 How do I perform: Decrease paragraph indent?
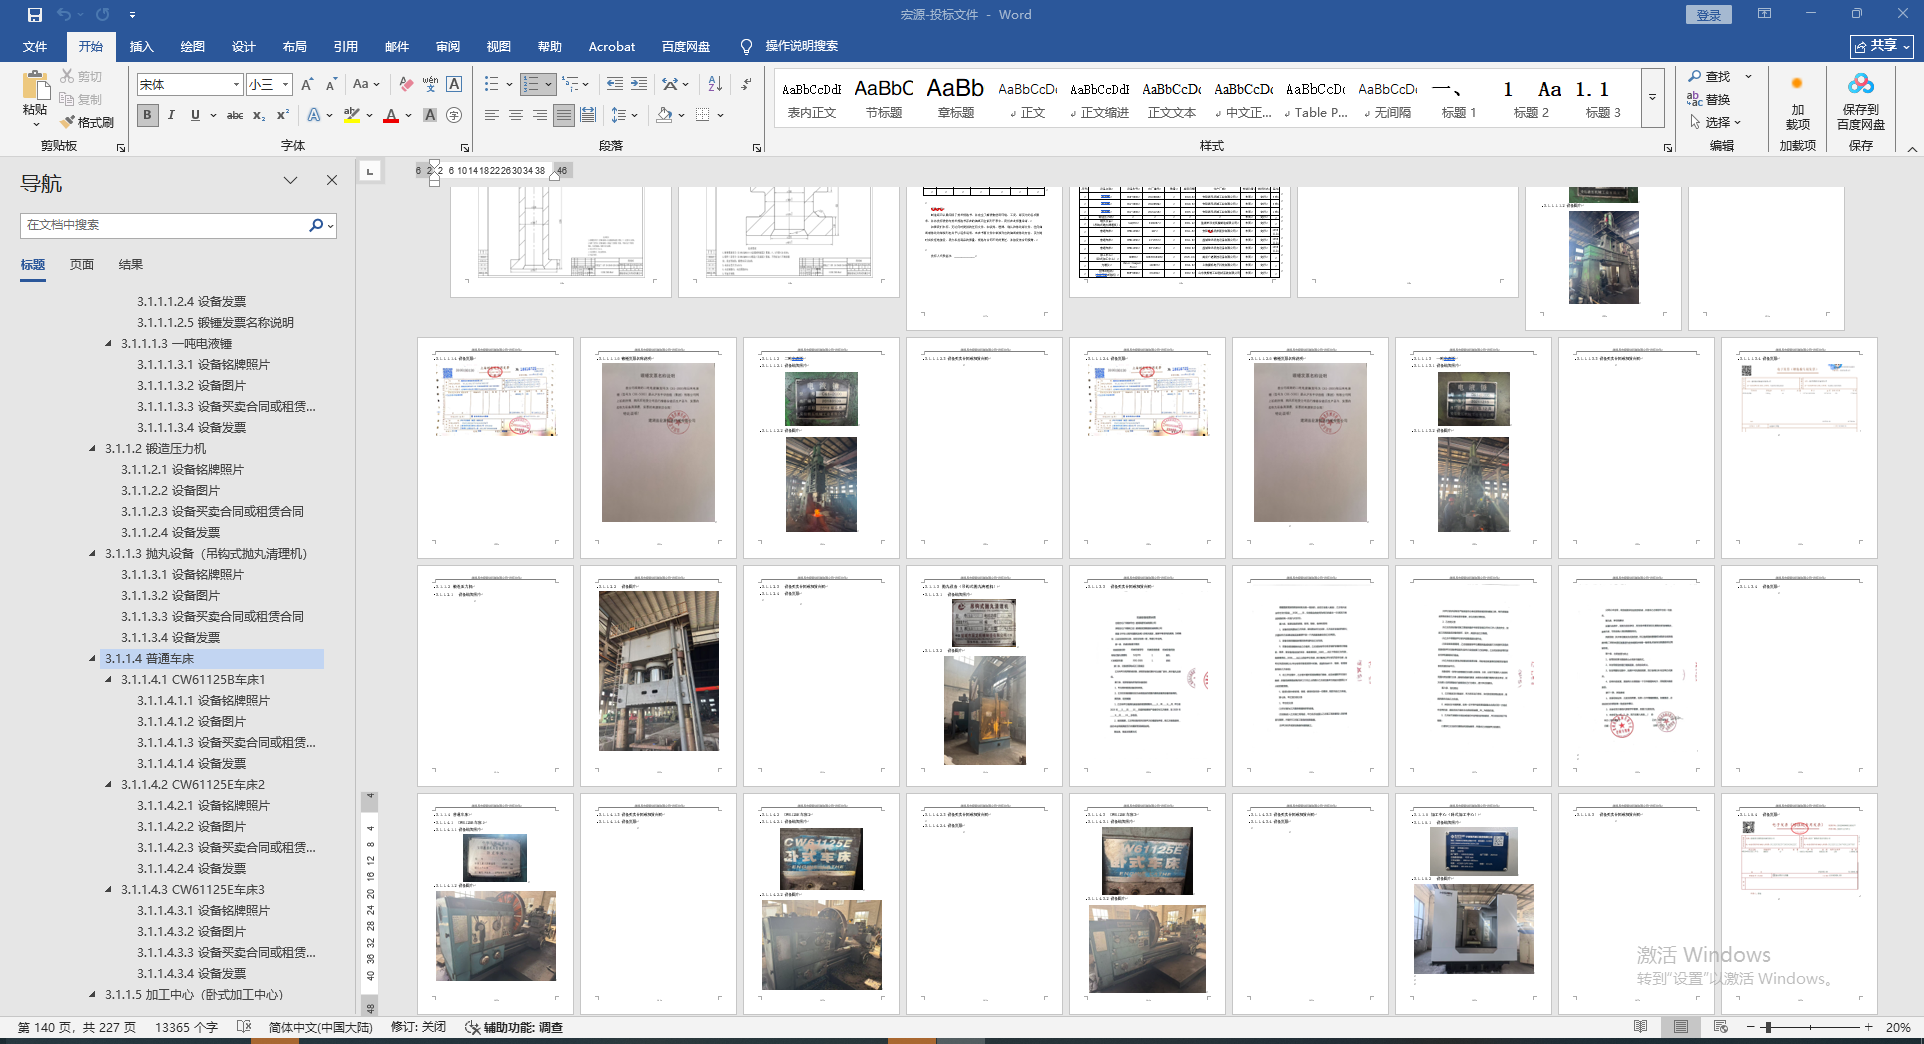614,85
